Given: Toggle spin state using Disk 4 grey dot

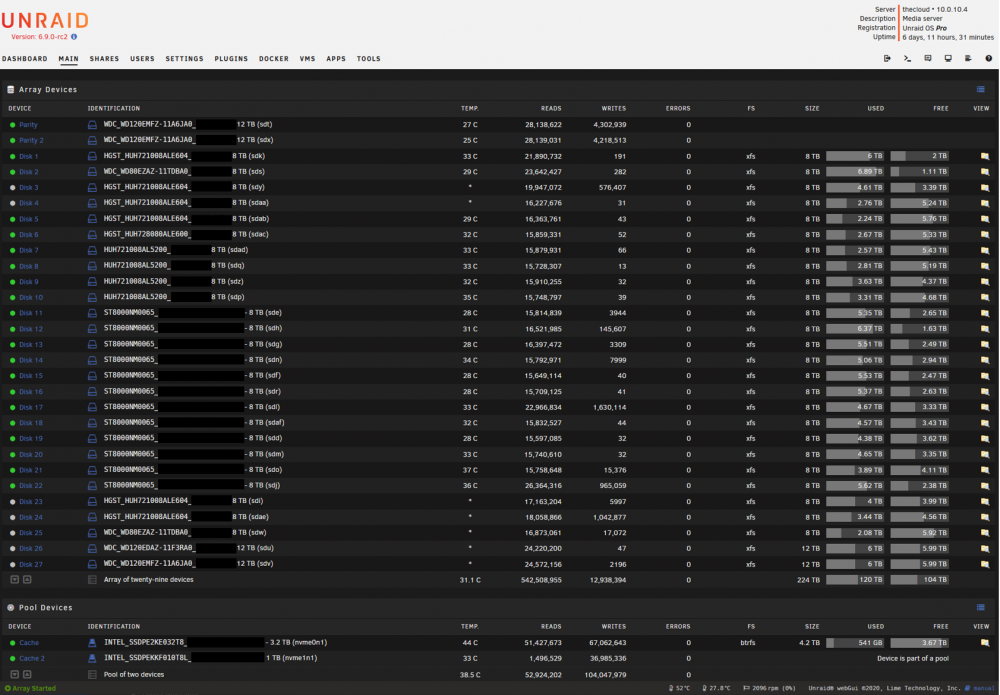Looking at the screenshot, I should (13, 203).
